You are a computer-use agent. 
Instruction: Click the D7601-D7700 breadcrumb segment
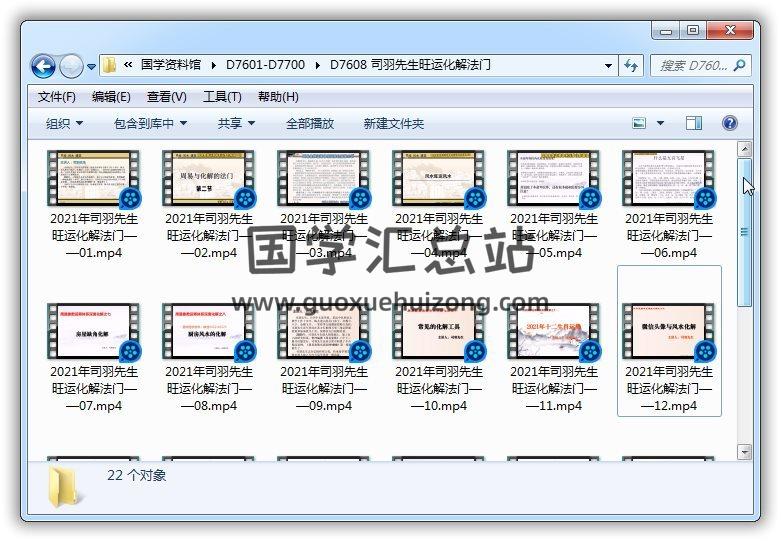[x=265, y=66]
